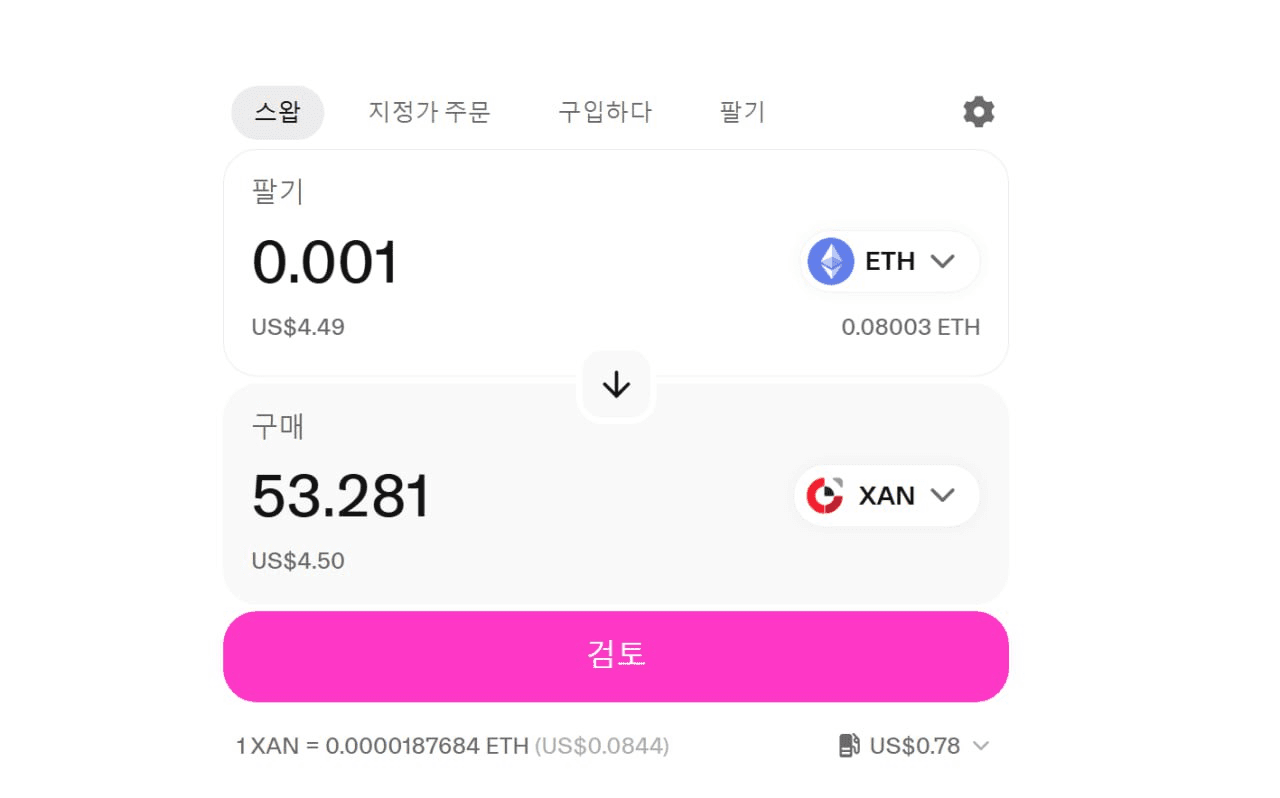
Task: Click the 0.08003 ETH balance text
Action: [910, 327]
